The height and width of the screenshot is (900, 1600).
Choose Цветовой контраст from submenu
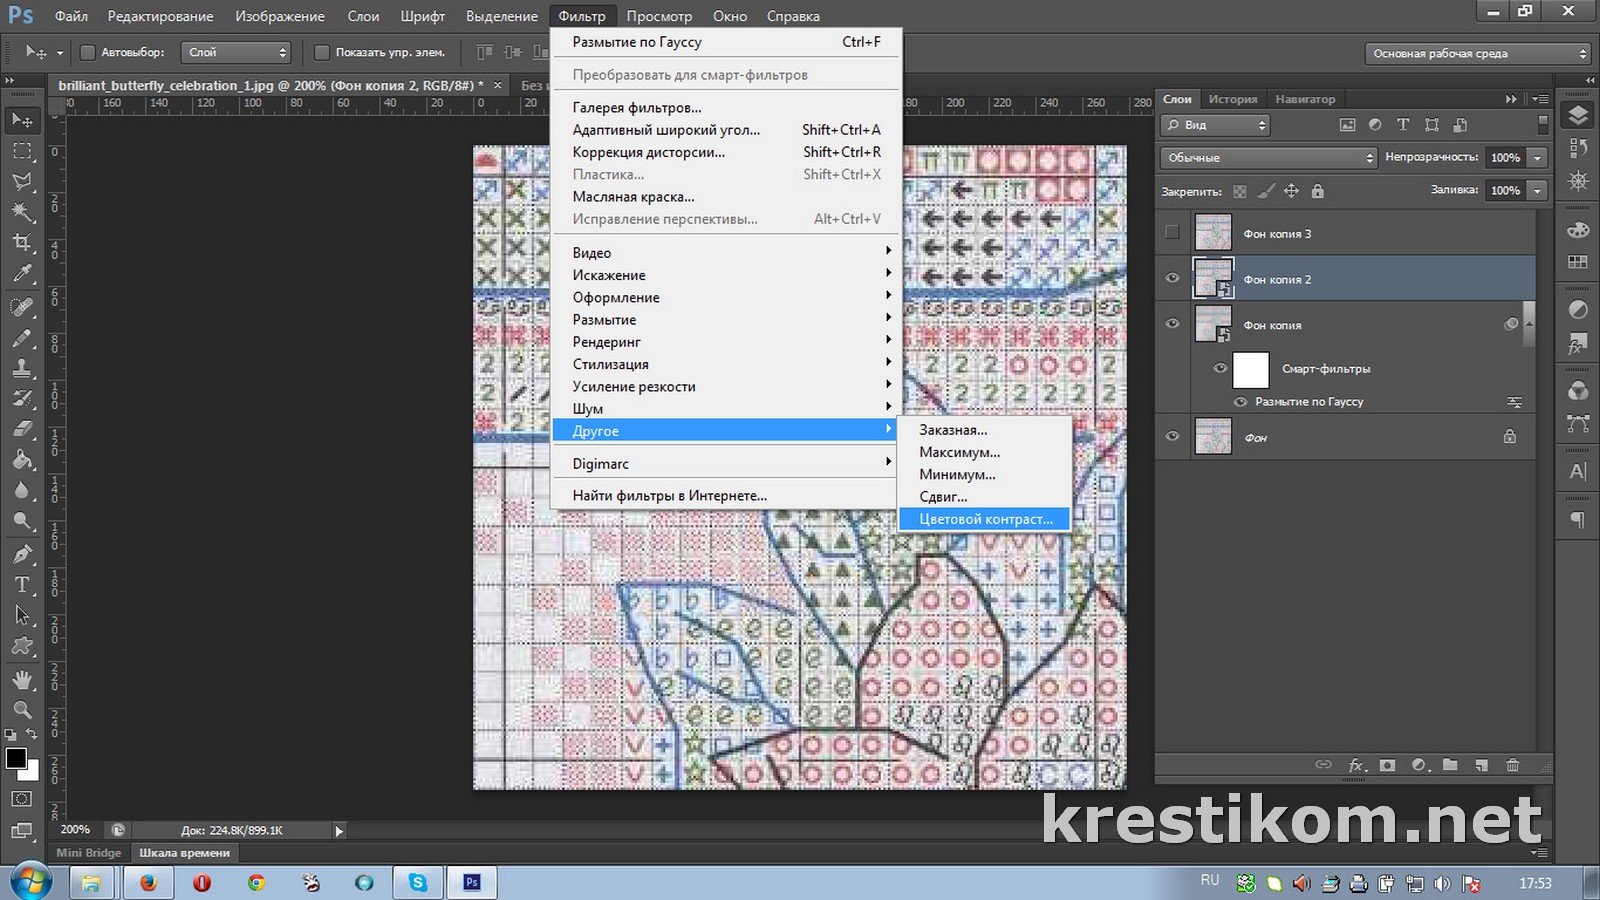click(x=985, y=519)
